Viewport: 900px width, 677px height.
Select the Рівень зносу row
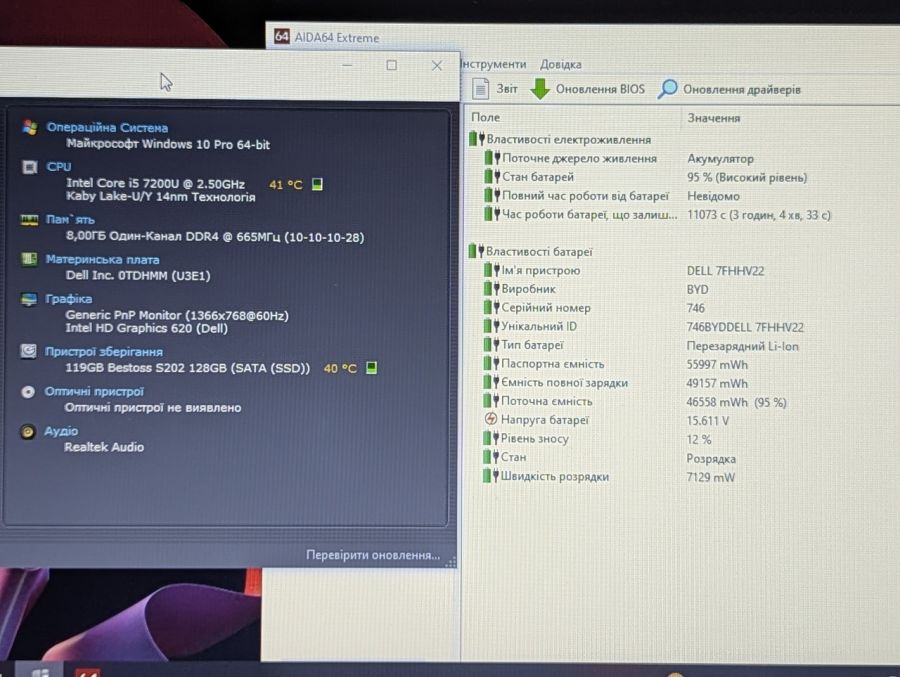[x=597, y=439]
